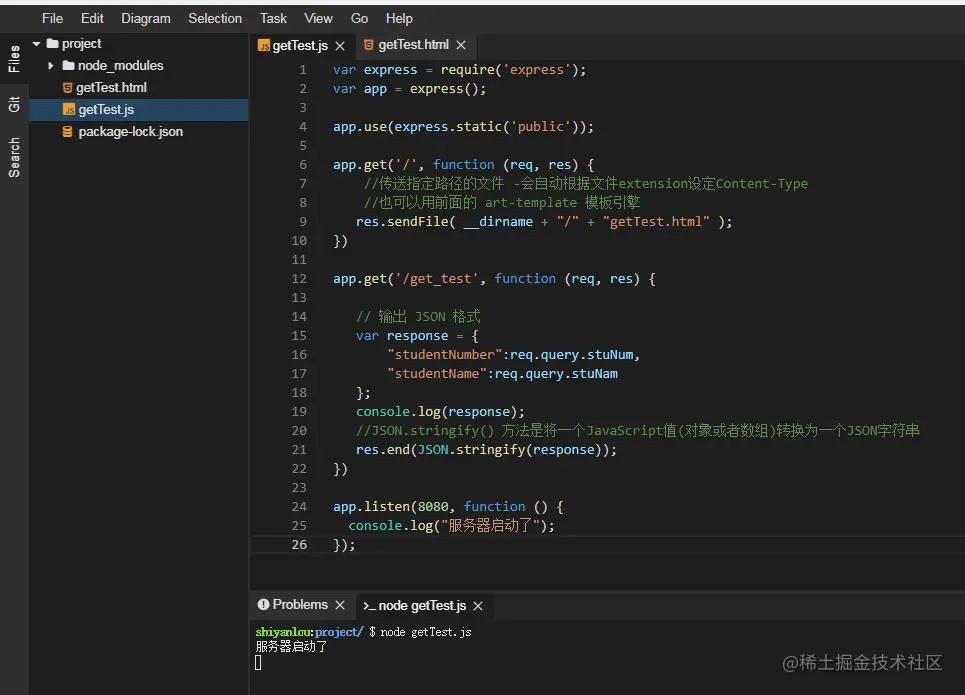Select the node_modules folder row
Viewport: 965px width, 695px height.
tap(138, 65)
